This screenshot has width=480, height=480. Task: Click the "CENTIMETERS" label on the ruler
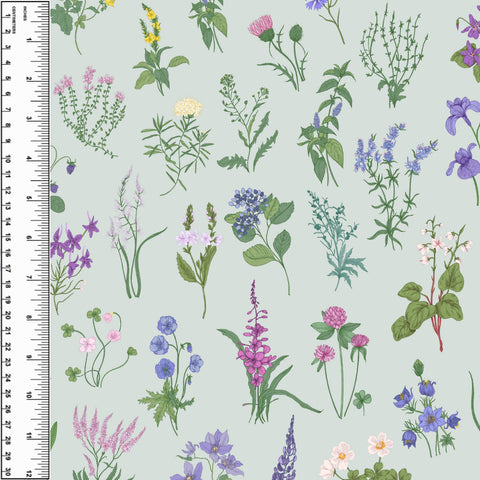tap(14, 20)
